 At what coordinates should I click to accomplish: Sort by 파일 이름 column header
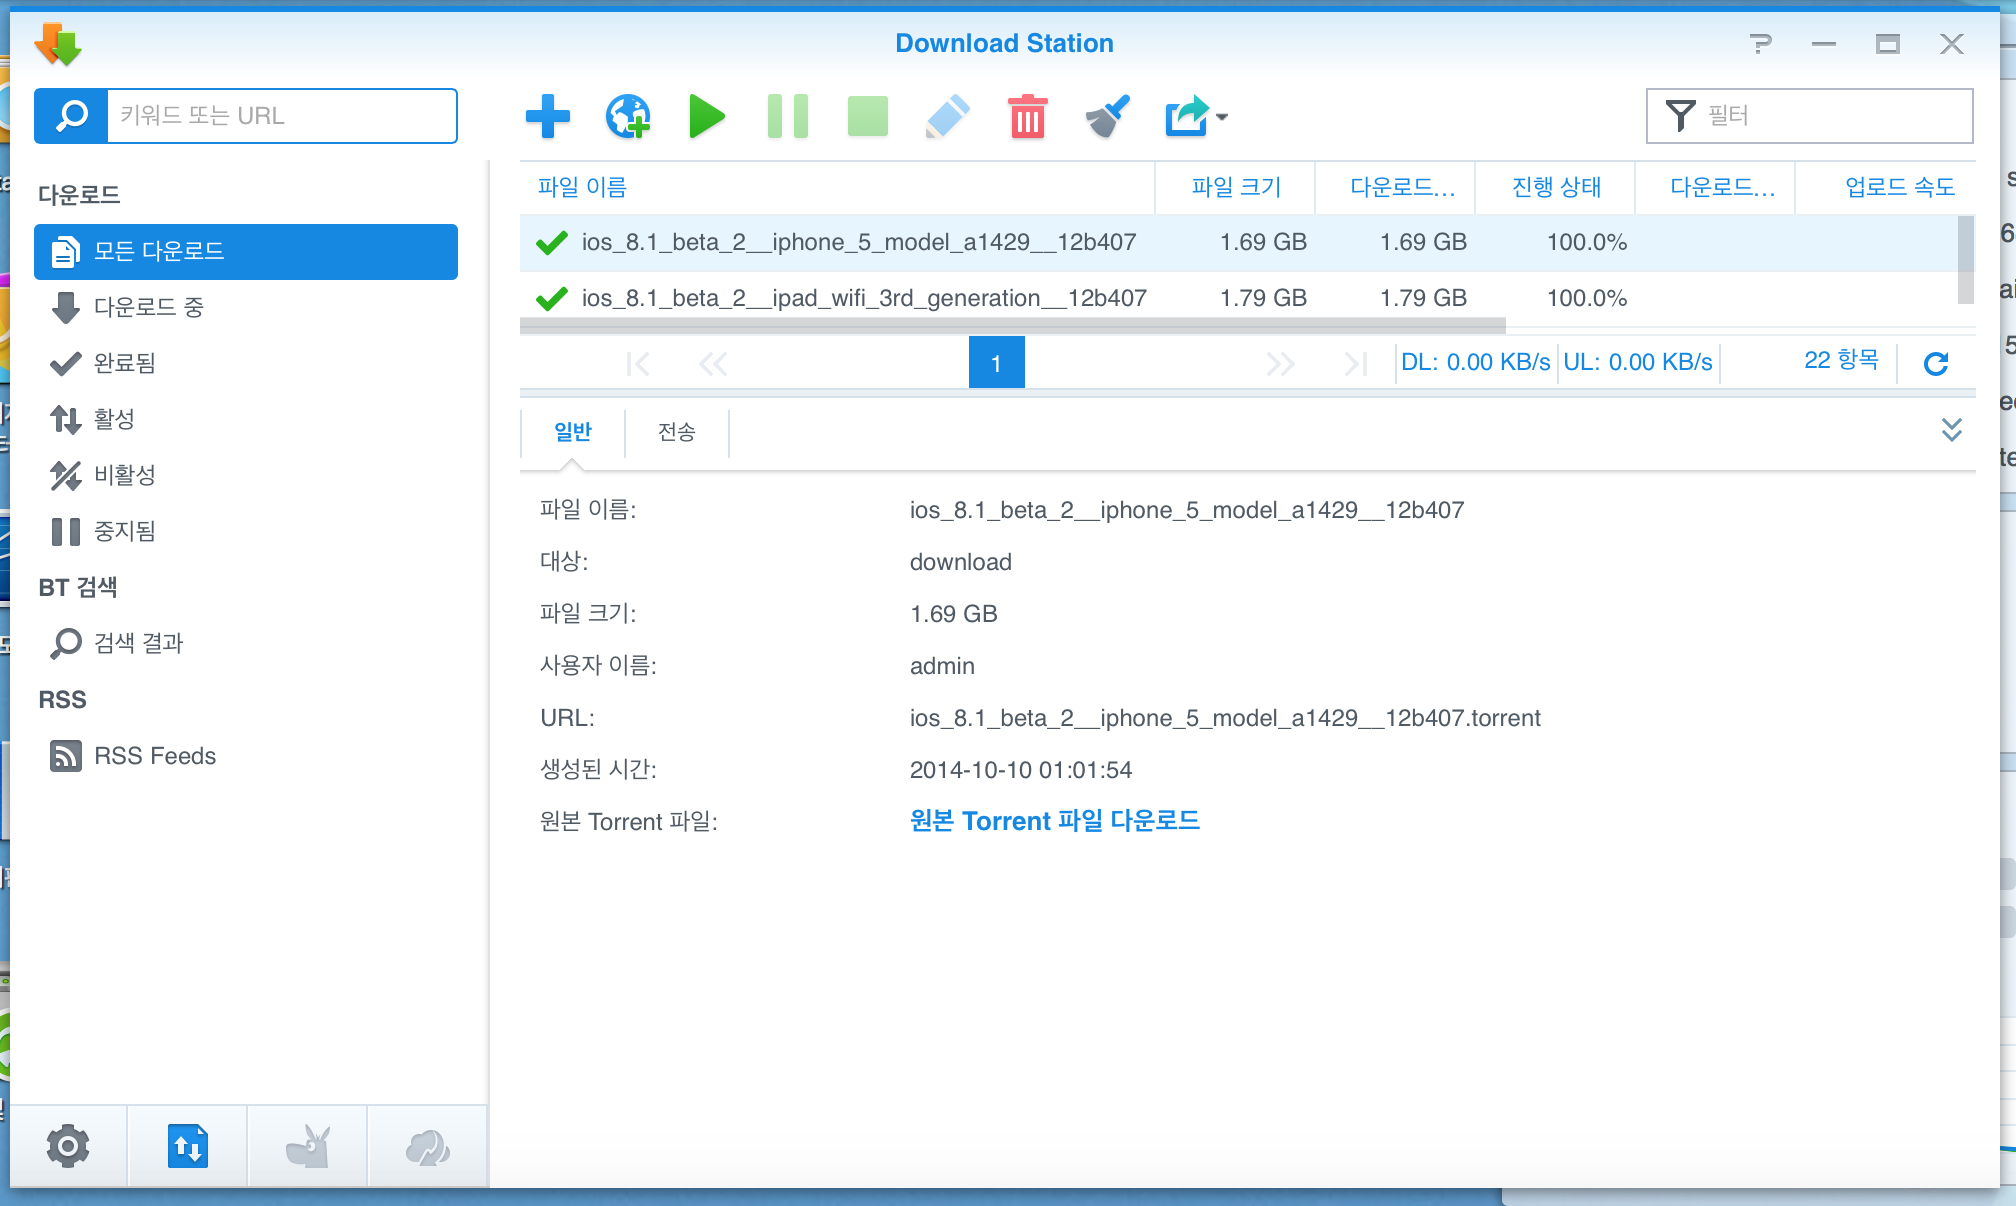pyautogui.click(x=837, y=187)
